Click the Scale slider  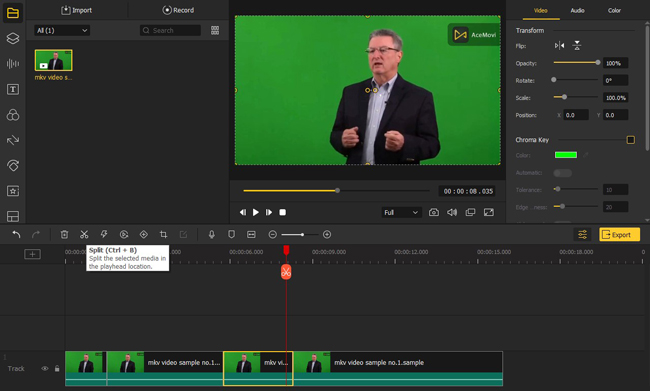coord(577,97)
